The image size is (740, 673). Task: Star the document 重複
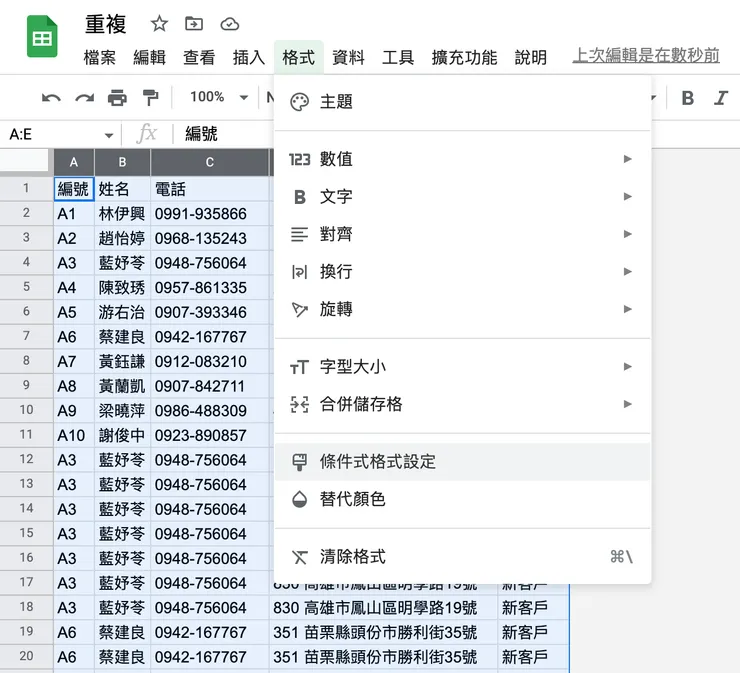[x=159, y=23]
